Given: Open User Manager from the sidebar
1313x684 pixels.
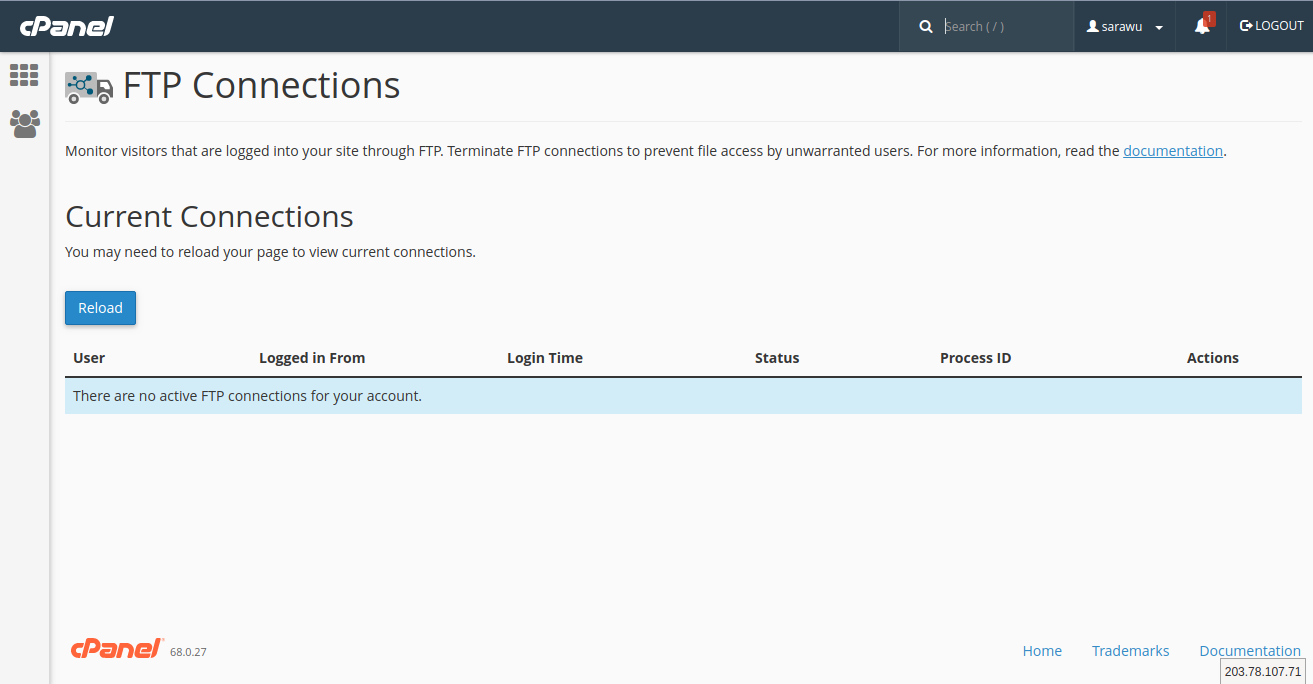Looking at the screenshot, I should [x=24, y=124].
